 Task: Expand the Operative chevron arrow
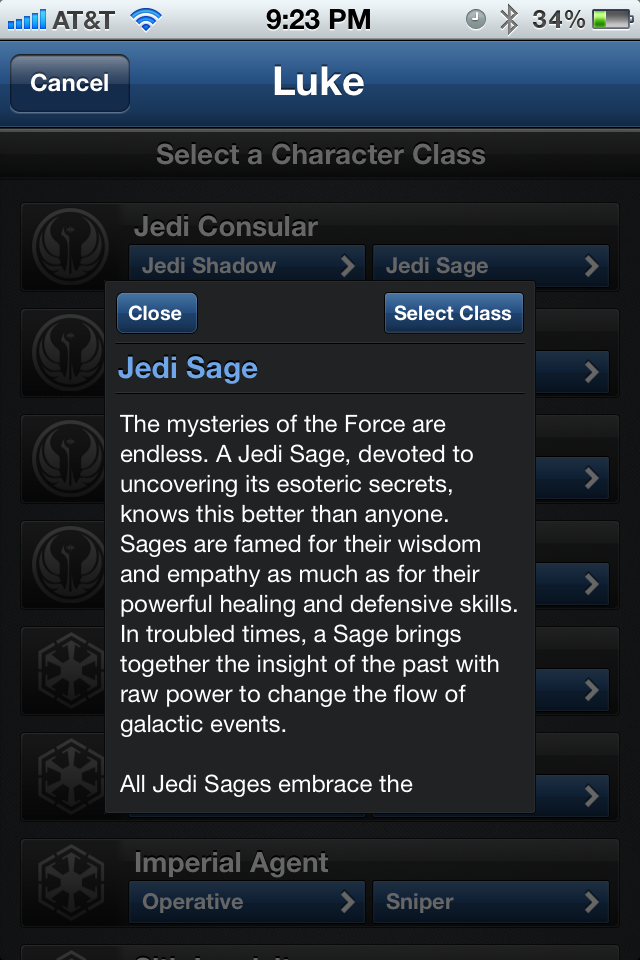[347, 902]
